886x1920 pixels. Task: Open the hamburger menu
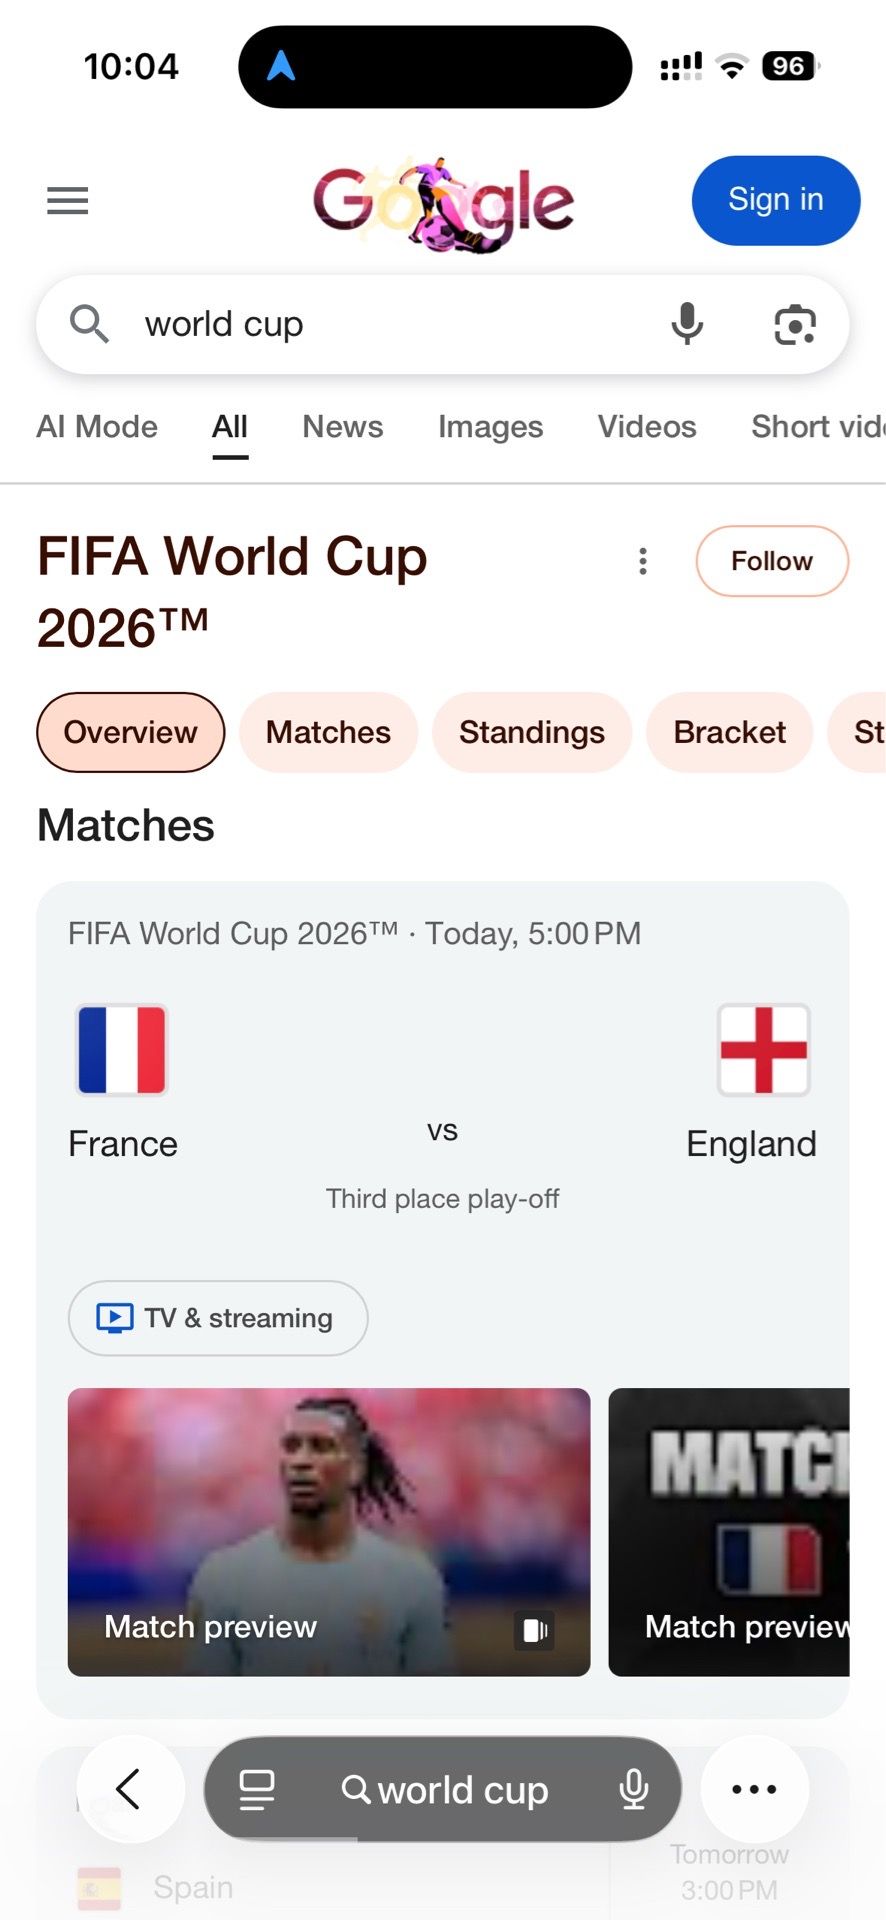coord(67,201)
